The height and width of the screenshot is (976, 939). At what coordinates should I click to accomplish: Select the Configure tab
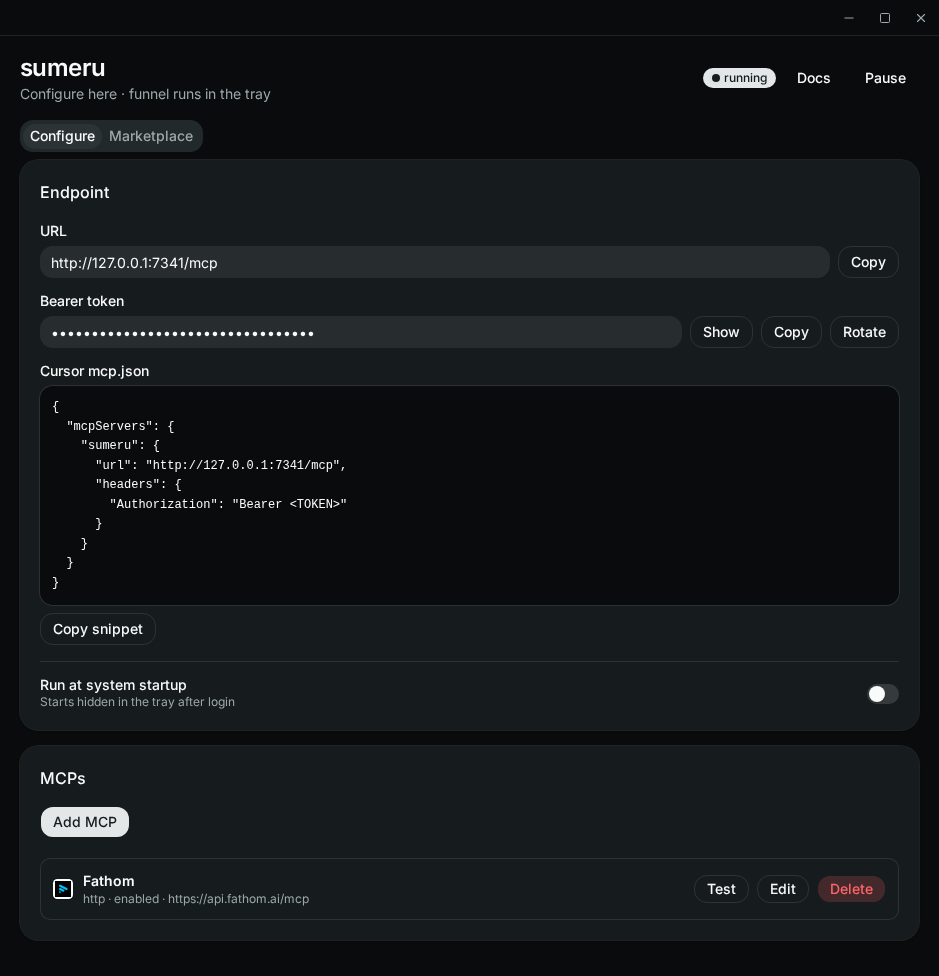tap(62, 136)
